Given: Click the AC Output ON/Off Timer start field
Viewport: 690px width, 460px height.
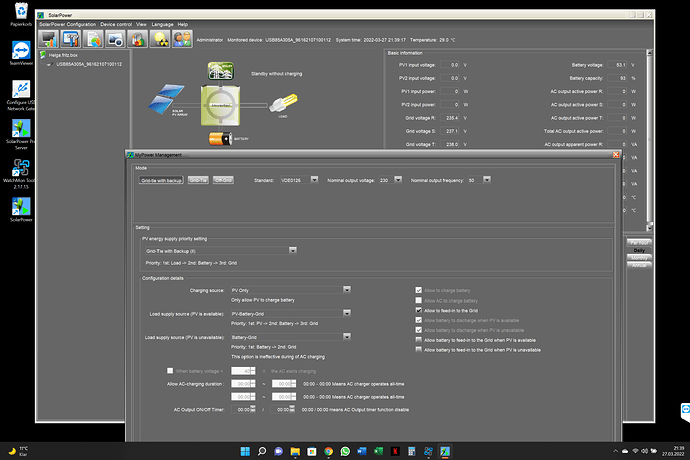Looking at the screenshot, I should (x=243, y=409).
